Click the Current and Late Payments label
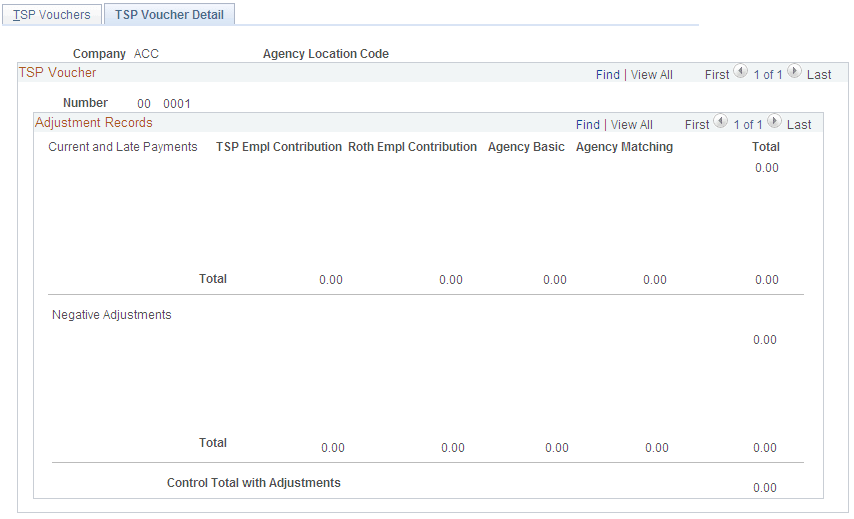Viewport: 854px width, 519px height. coord(123,147)
